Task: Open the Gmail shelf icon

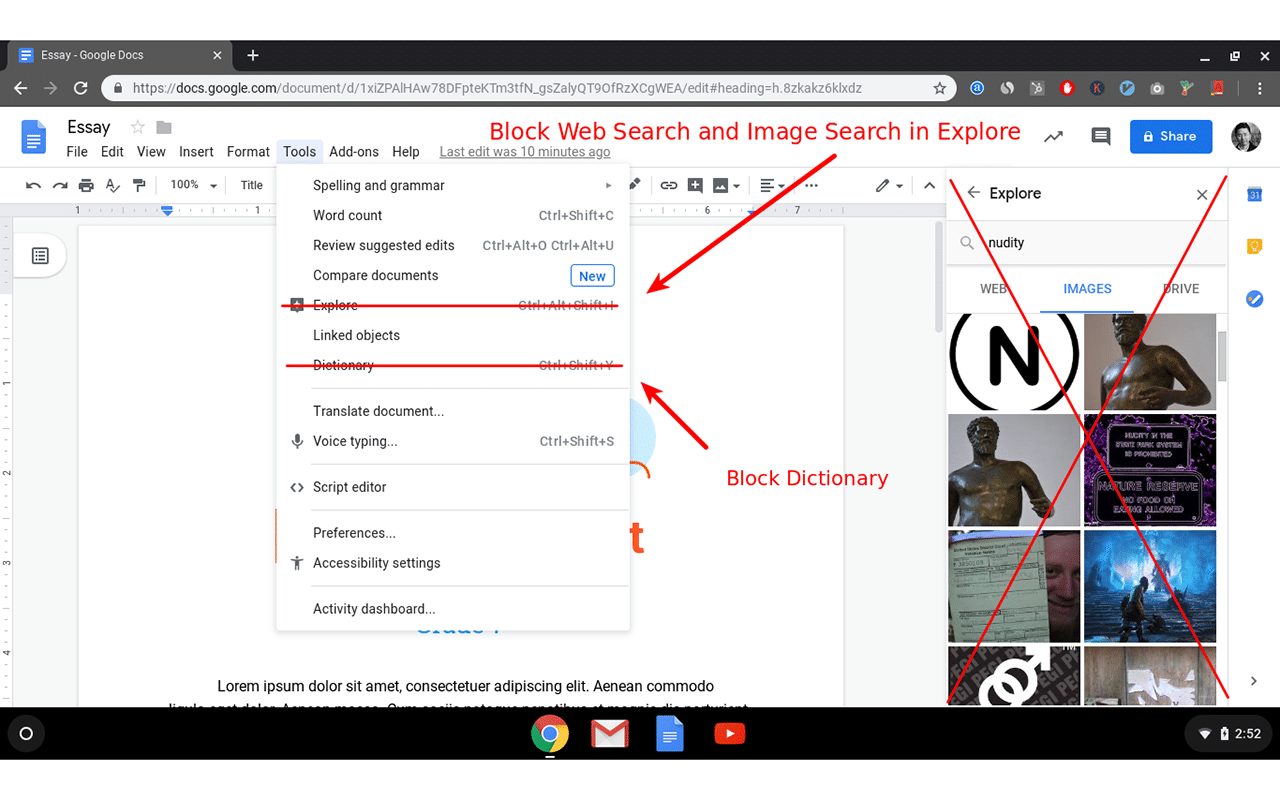Action: tap(609, 735)
